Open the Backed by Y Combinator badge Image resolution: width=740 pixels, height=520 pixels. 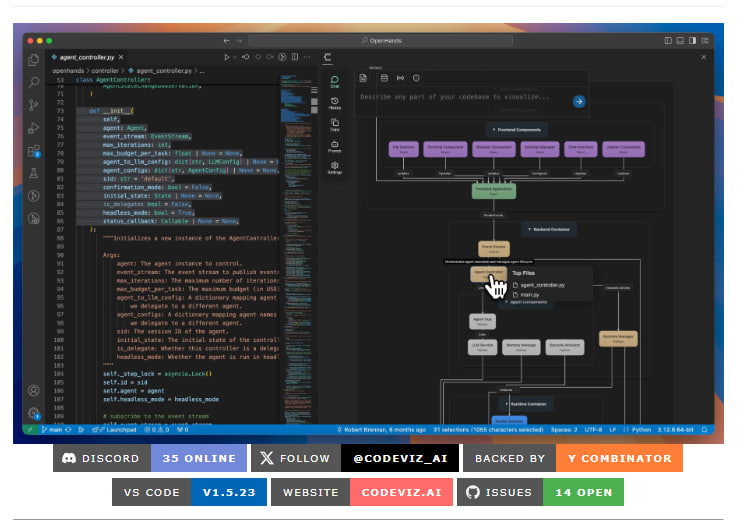pyautogui.click(x=573, y=458)
